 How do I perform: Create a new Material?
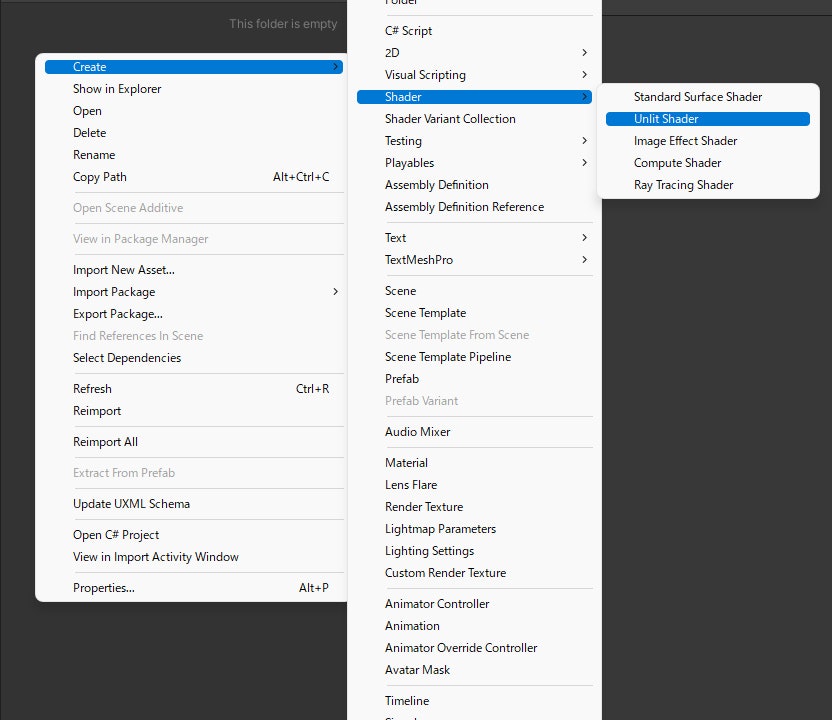[474, 463]
